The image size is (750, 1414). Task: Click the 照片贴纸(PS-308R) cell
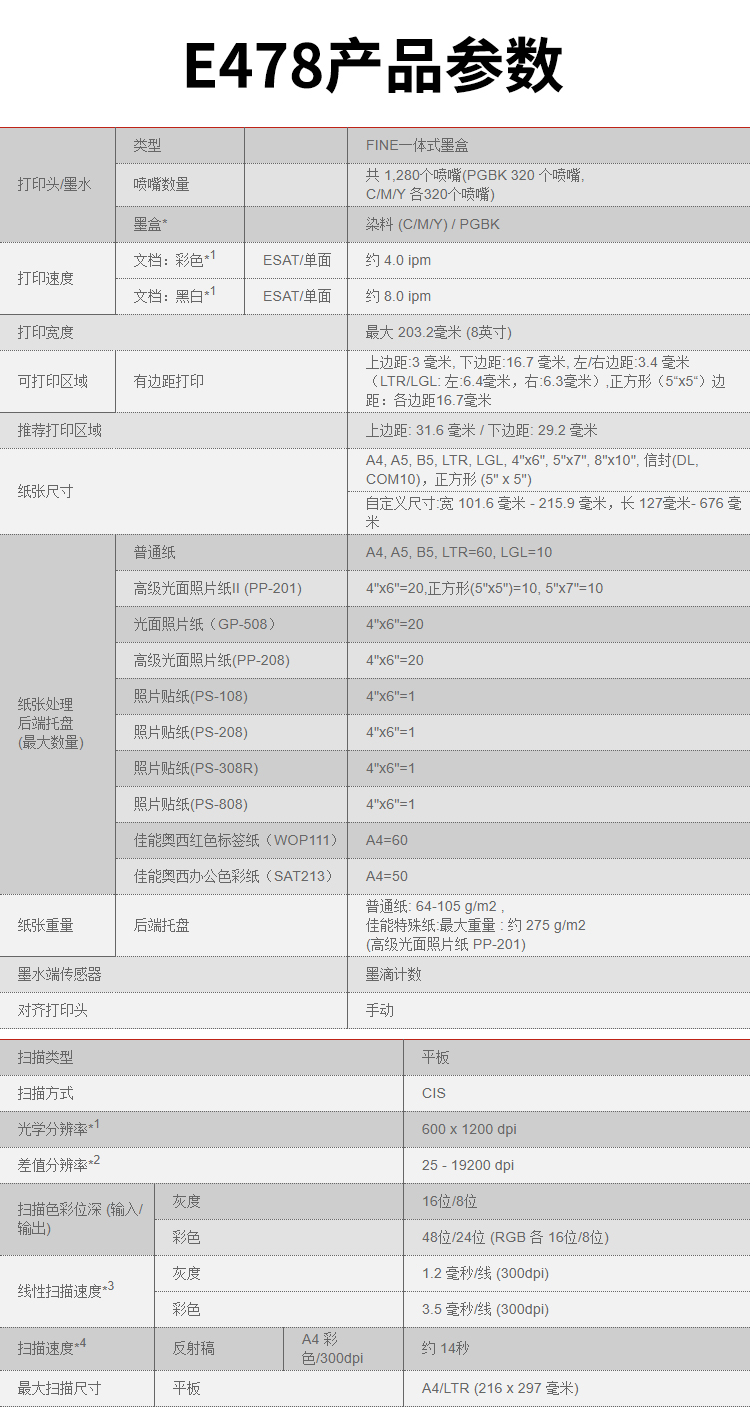(232, 768)
